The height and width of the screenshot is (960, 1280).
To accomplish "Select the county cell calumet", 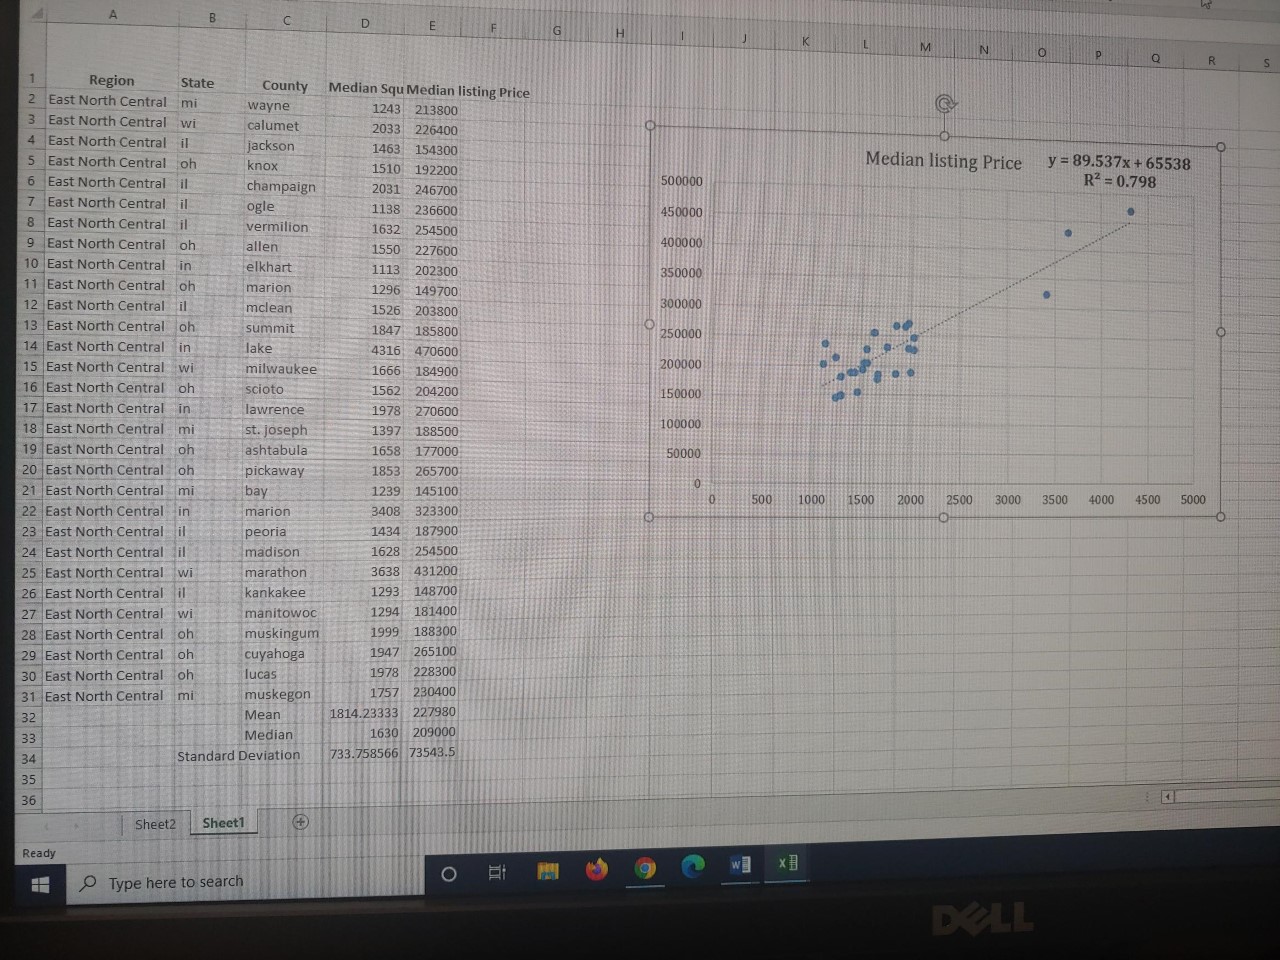I will 273,126.
